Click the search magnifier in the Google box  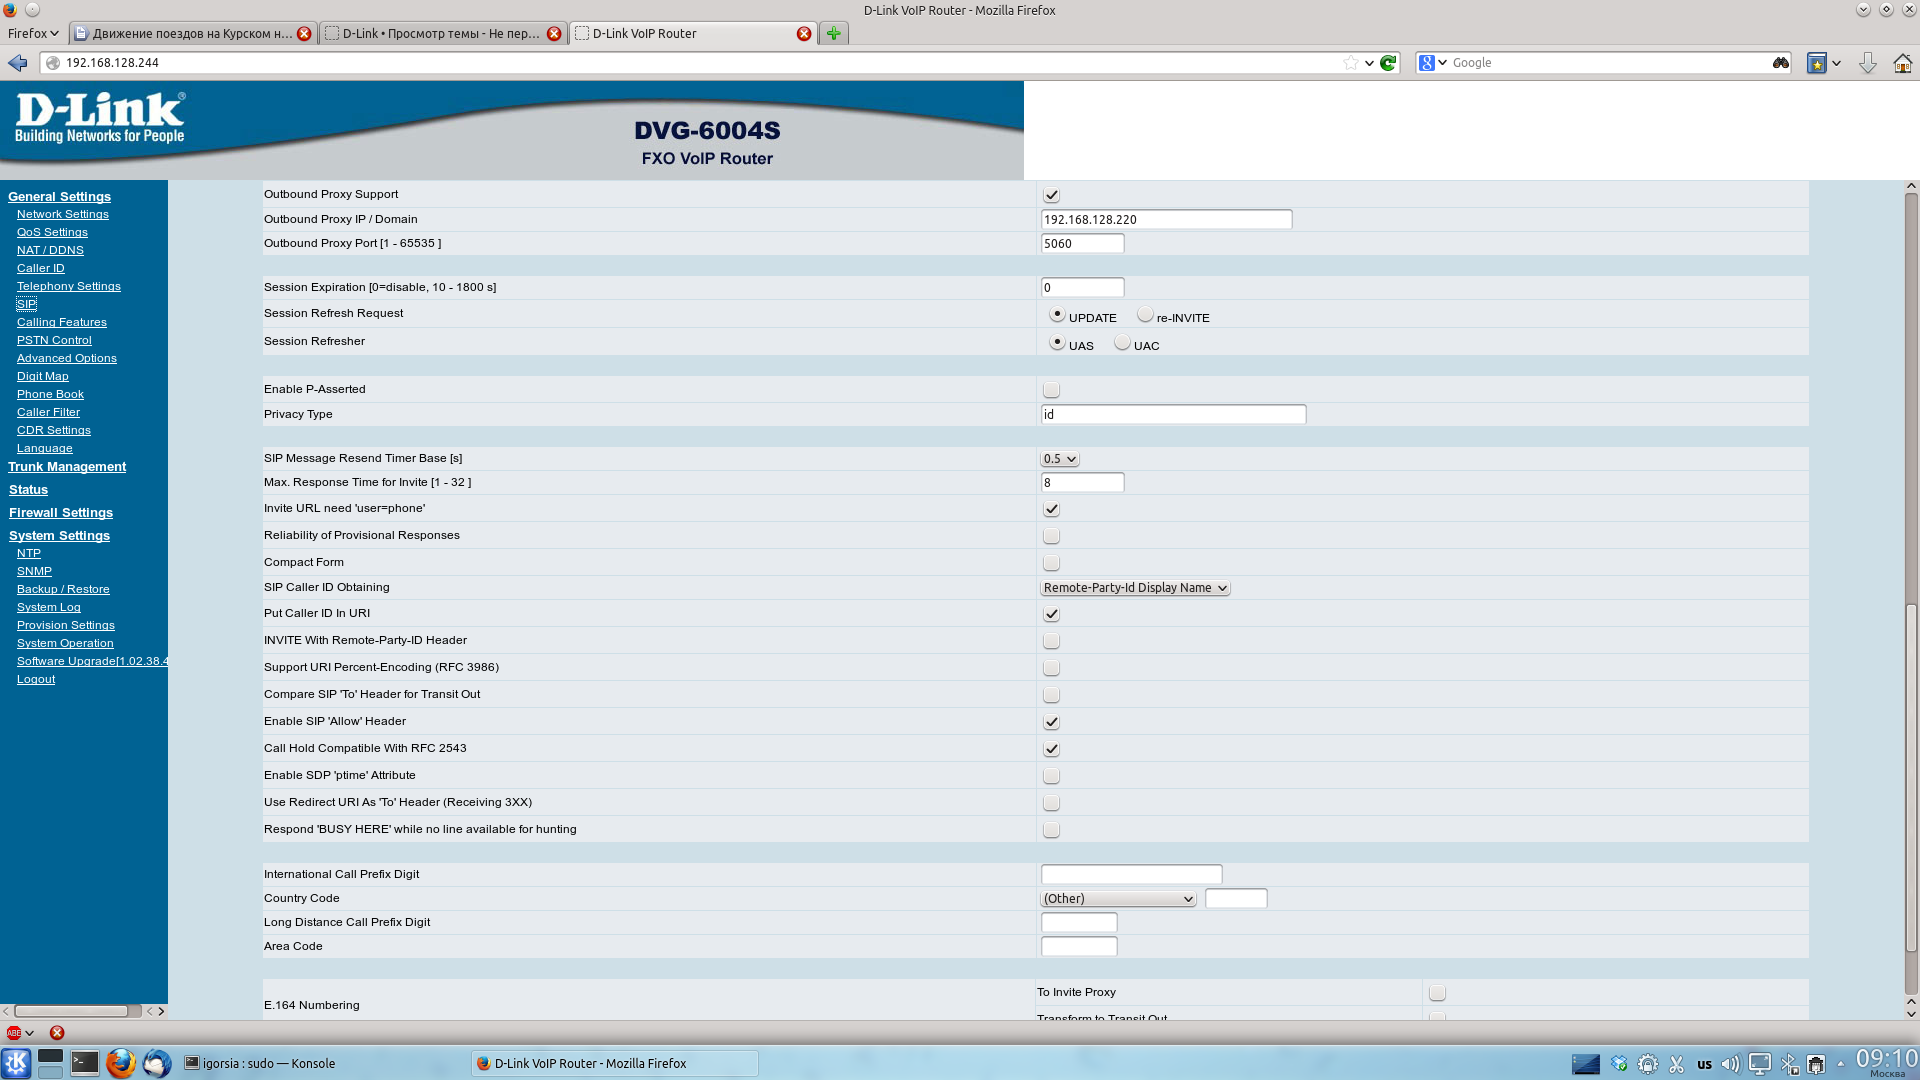[1780, 63]
